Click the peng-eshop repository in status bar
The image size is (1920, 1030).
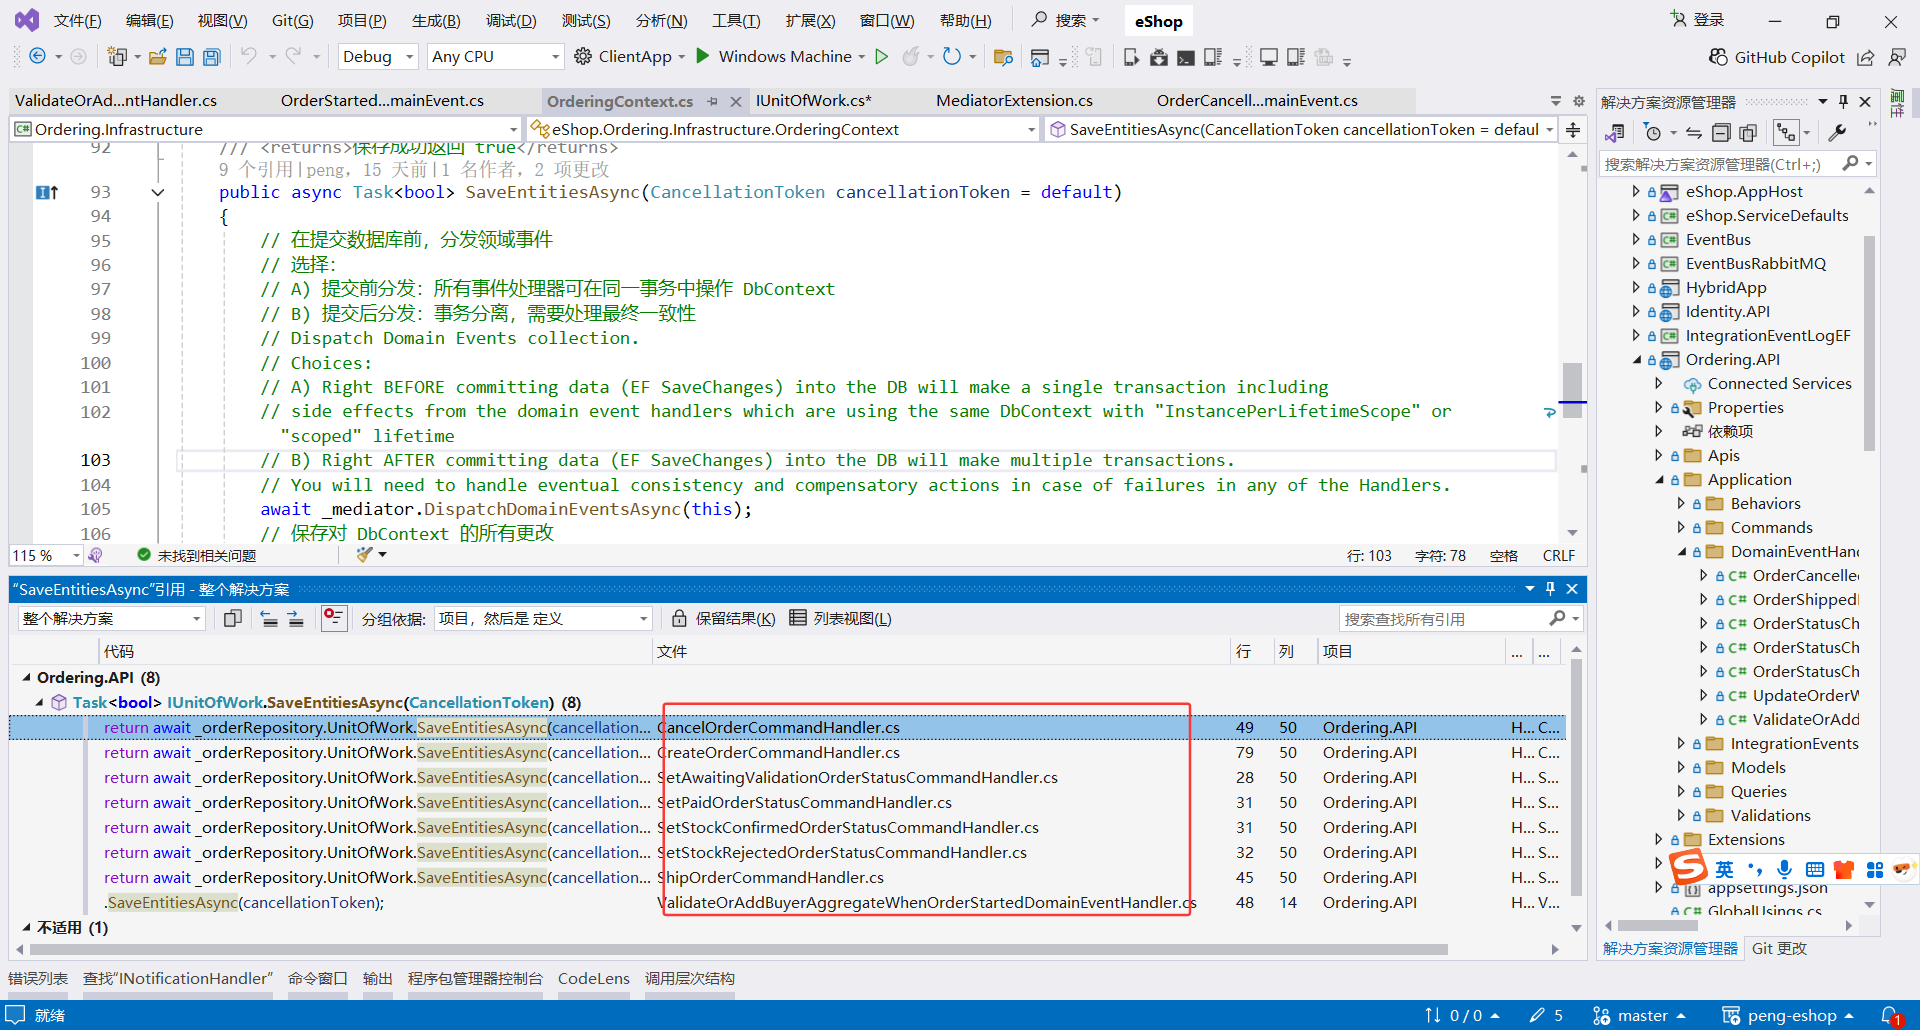tap(1788, 1016)
